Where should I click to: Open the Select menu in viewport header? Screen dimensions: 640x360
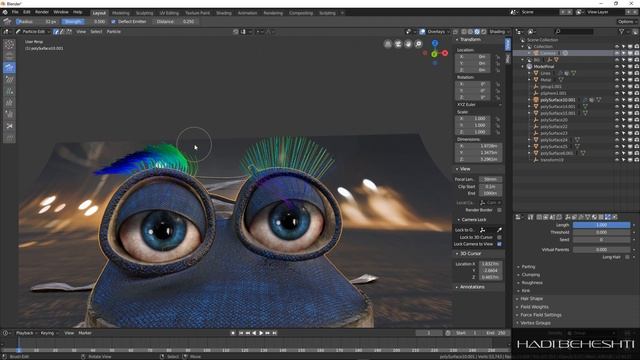96,31
